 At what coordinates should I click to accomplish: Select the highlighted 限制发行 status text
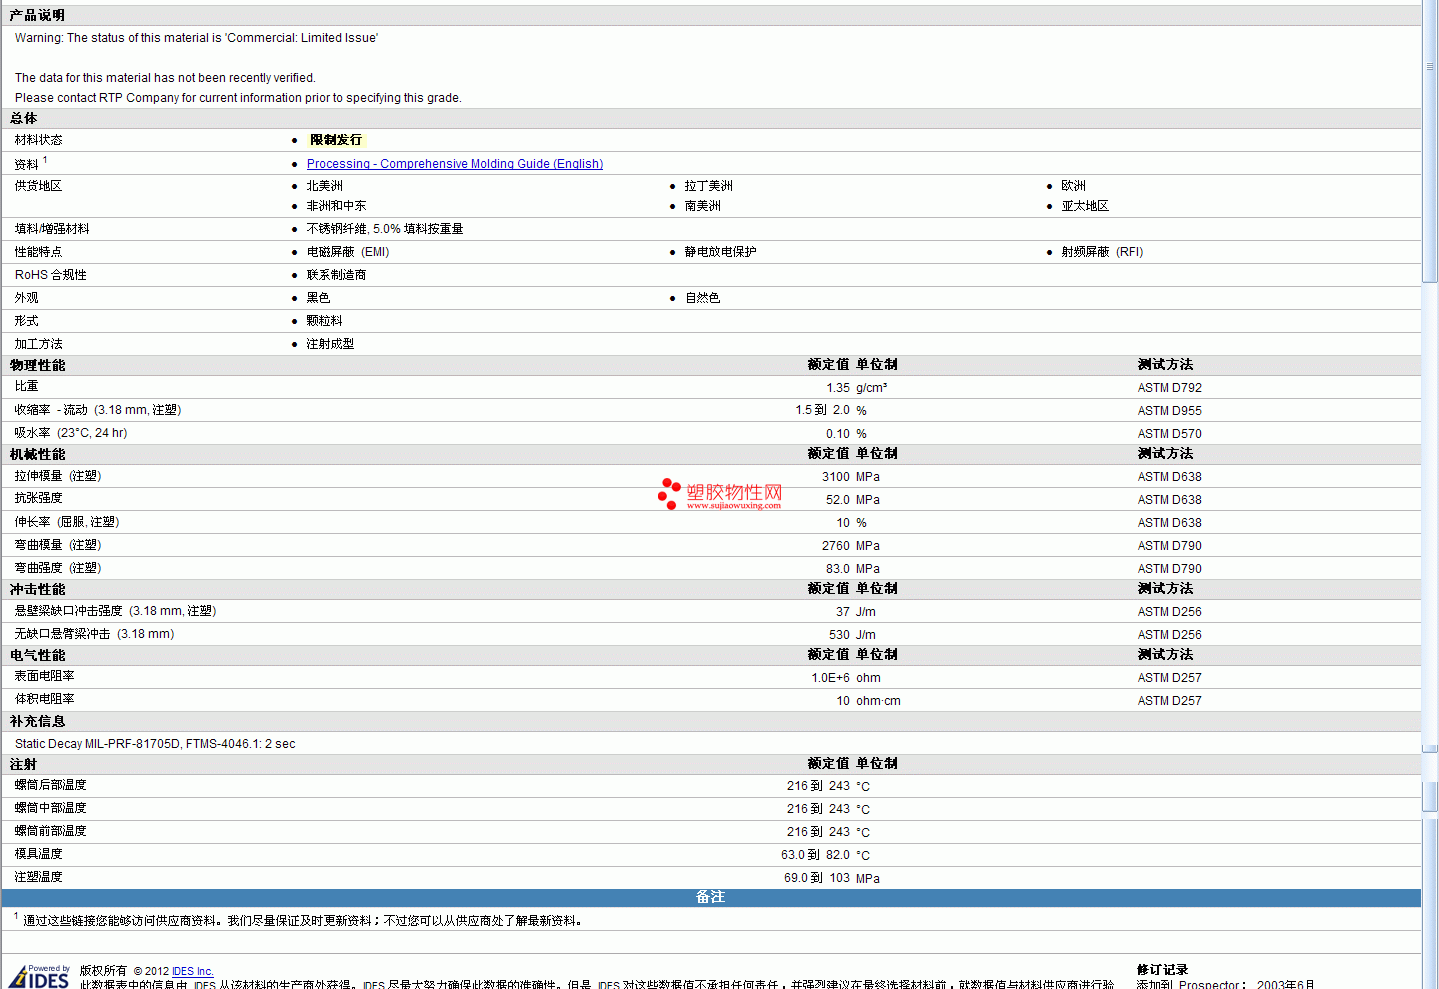point(336,140)
